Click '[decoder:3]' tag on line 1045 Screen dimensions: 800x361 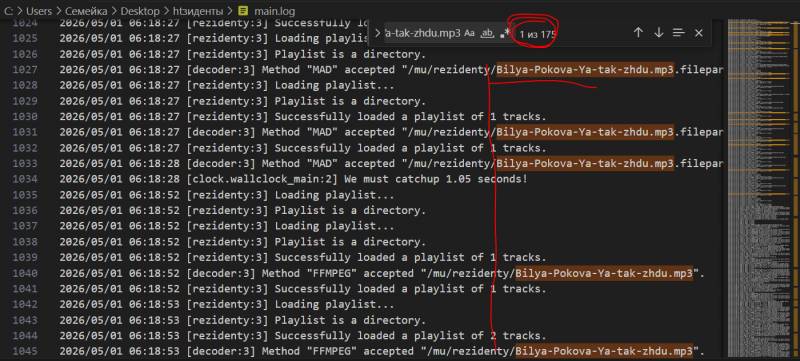pos(221,351)
